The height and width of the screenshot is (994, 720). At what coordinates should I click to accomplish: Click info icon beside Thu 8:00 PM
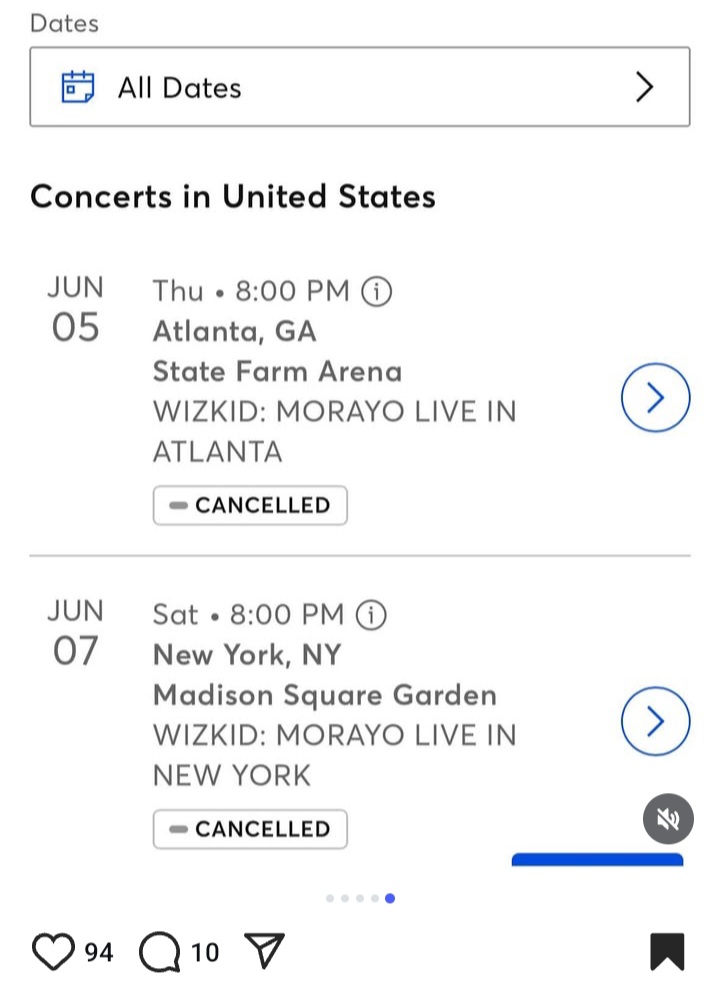coord(376,292)
